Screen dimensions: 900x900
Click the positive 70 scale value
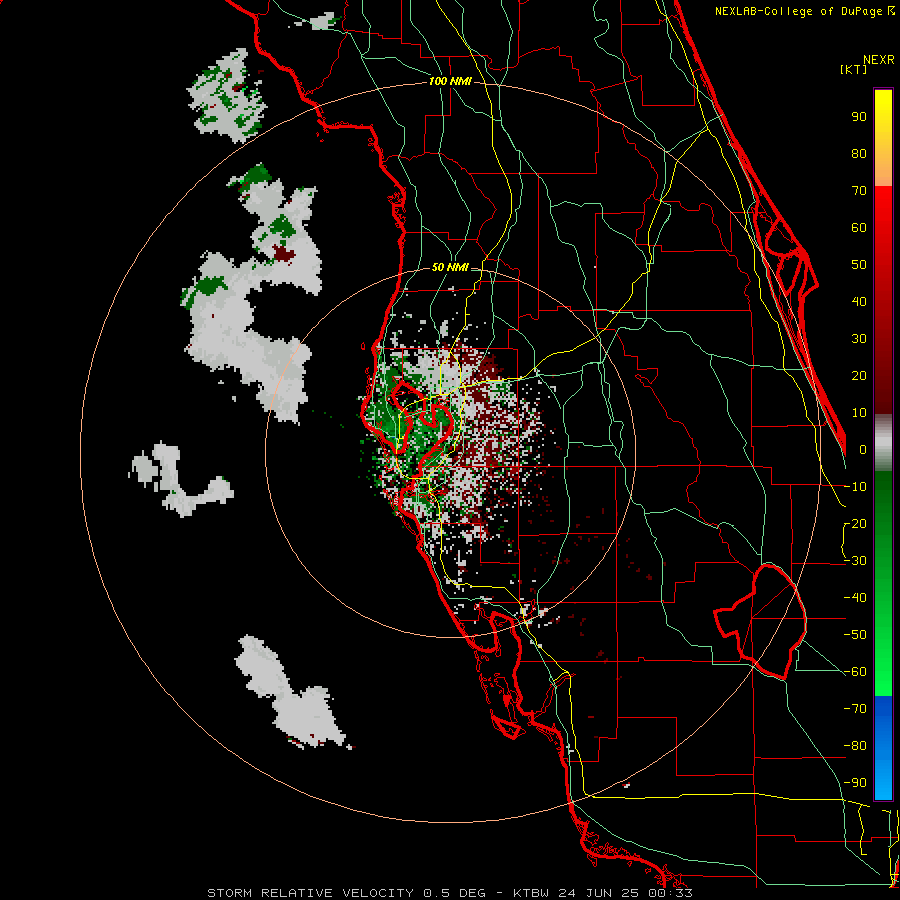coord(859,191)
